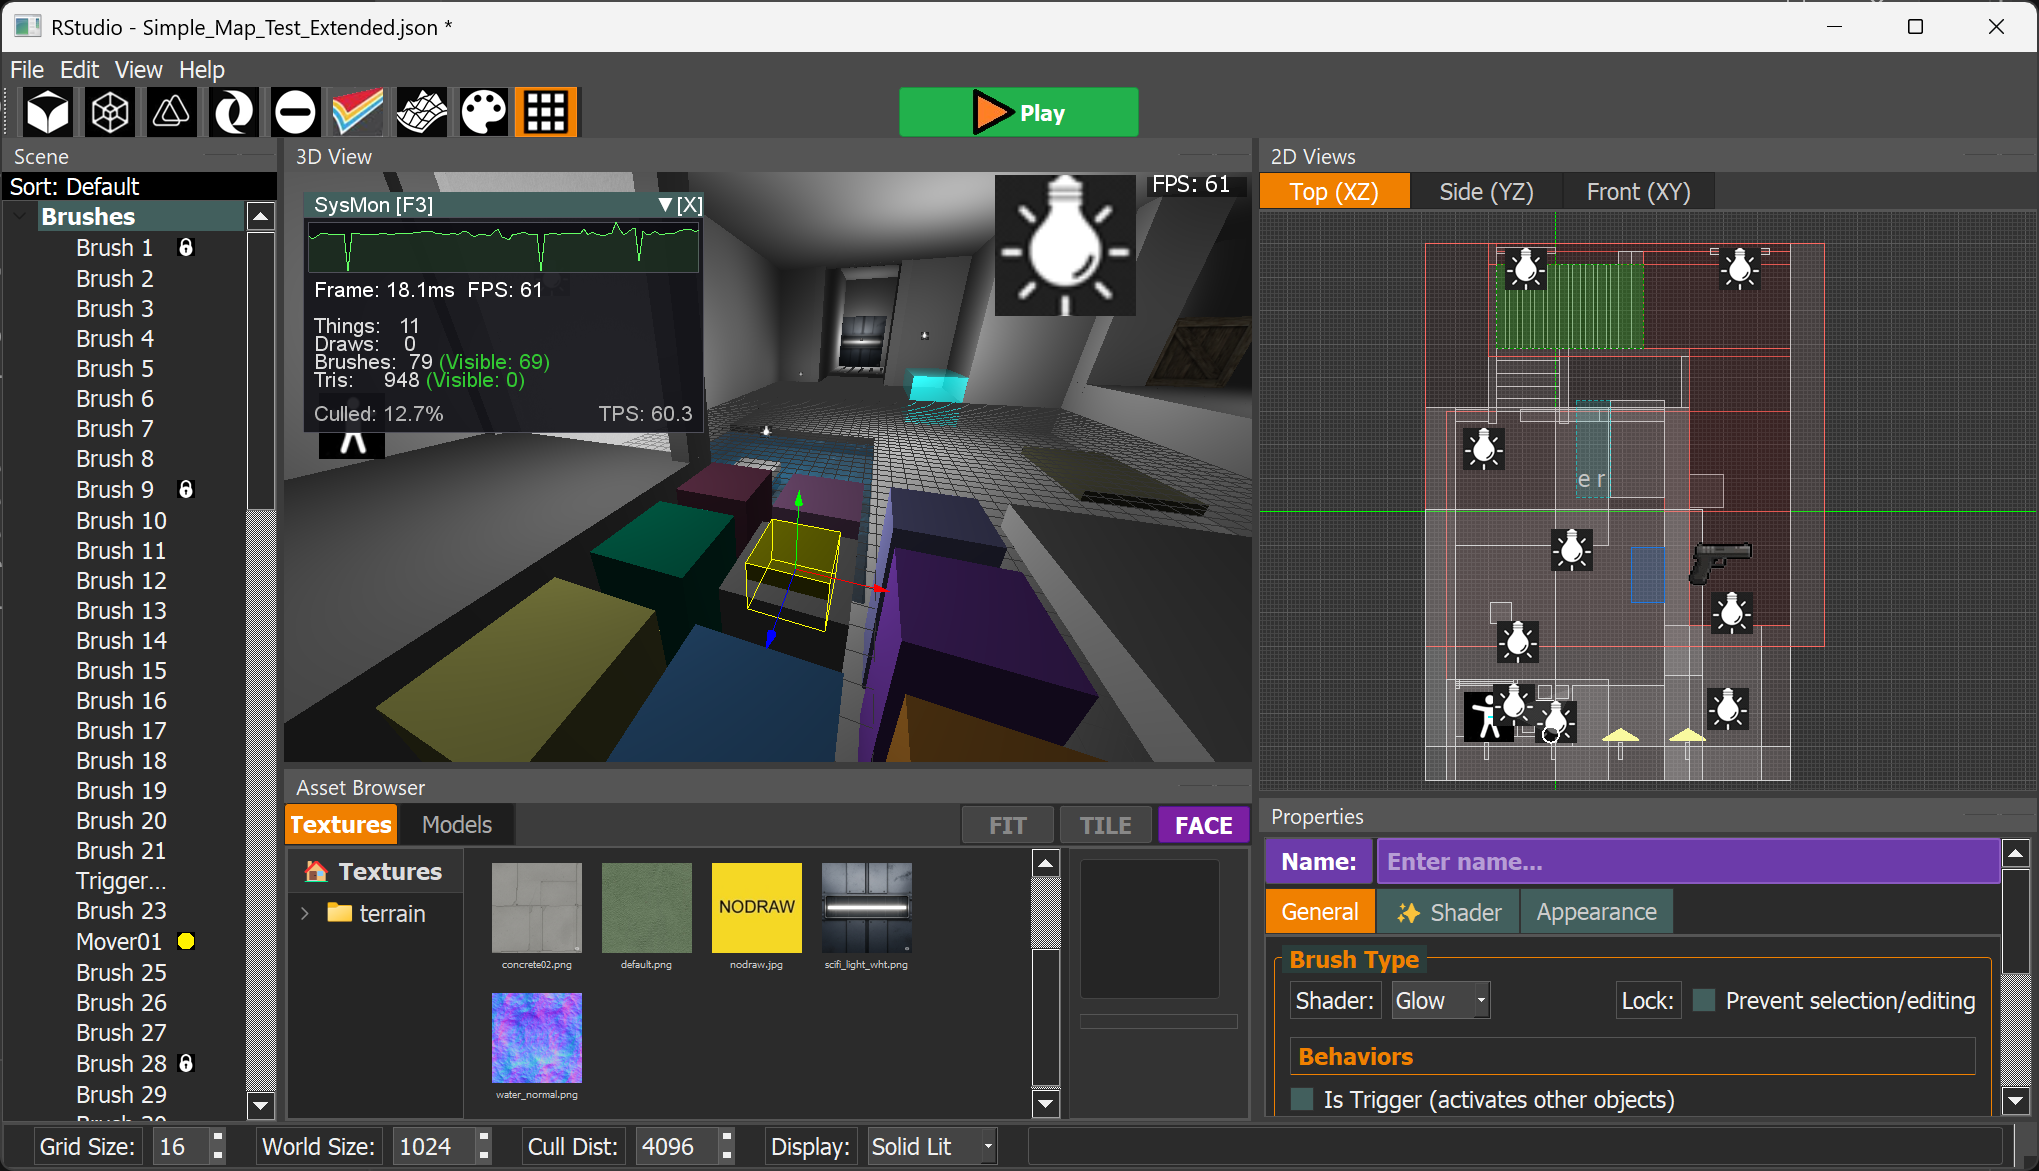2039x1171 pixels.
Task: Change the Display mode from Solid Lit
Action: click(x=929, y=1146)
